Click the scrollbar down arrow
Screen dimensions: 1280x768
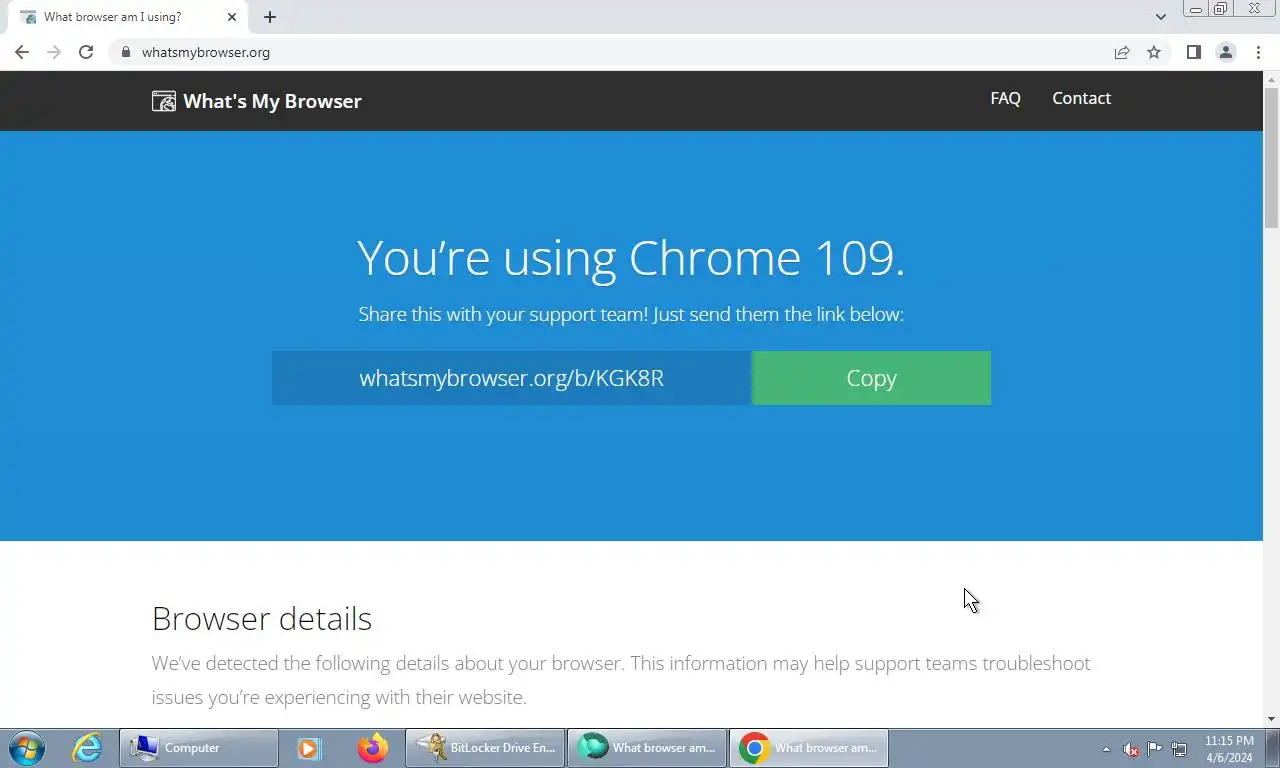point(1272,718)
